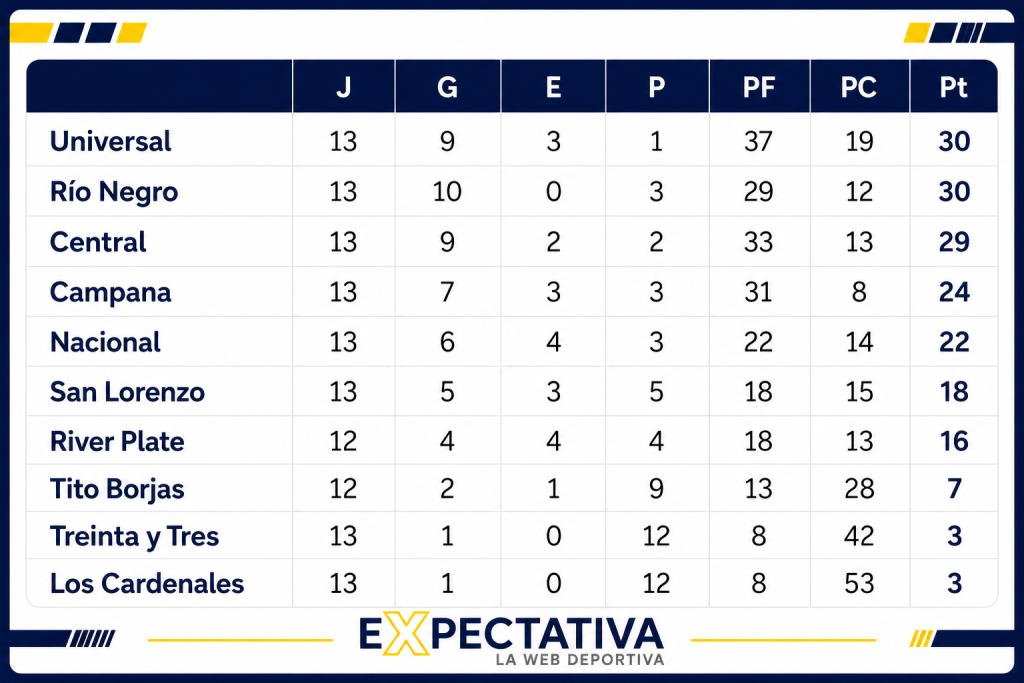Select the Los Cardenales team name
This screenshot has height=683, width=1024.
pos(147,583)
